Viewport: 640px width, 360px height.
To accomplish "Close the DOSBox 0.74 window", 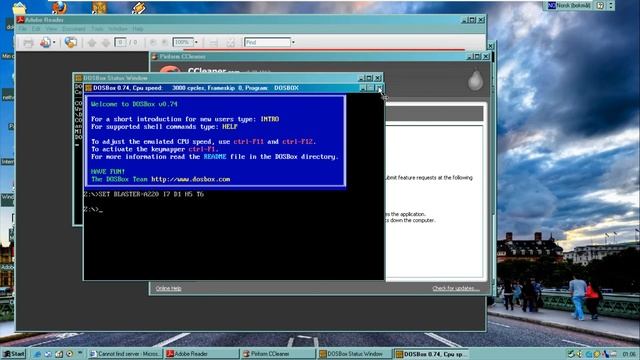I will click(379, 88).
